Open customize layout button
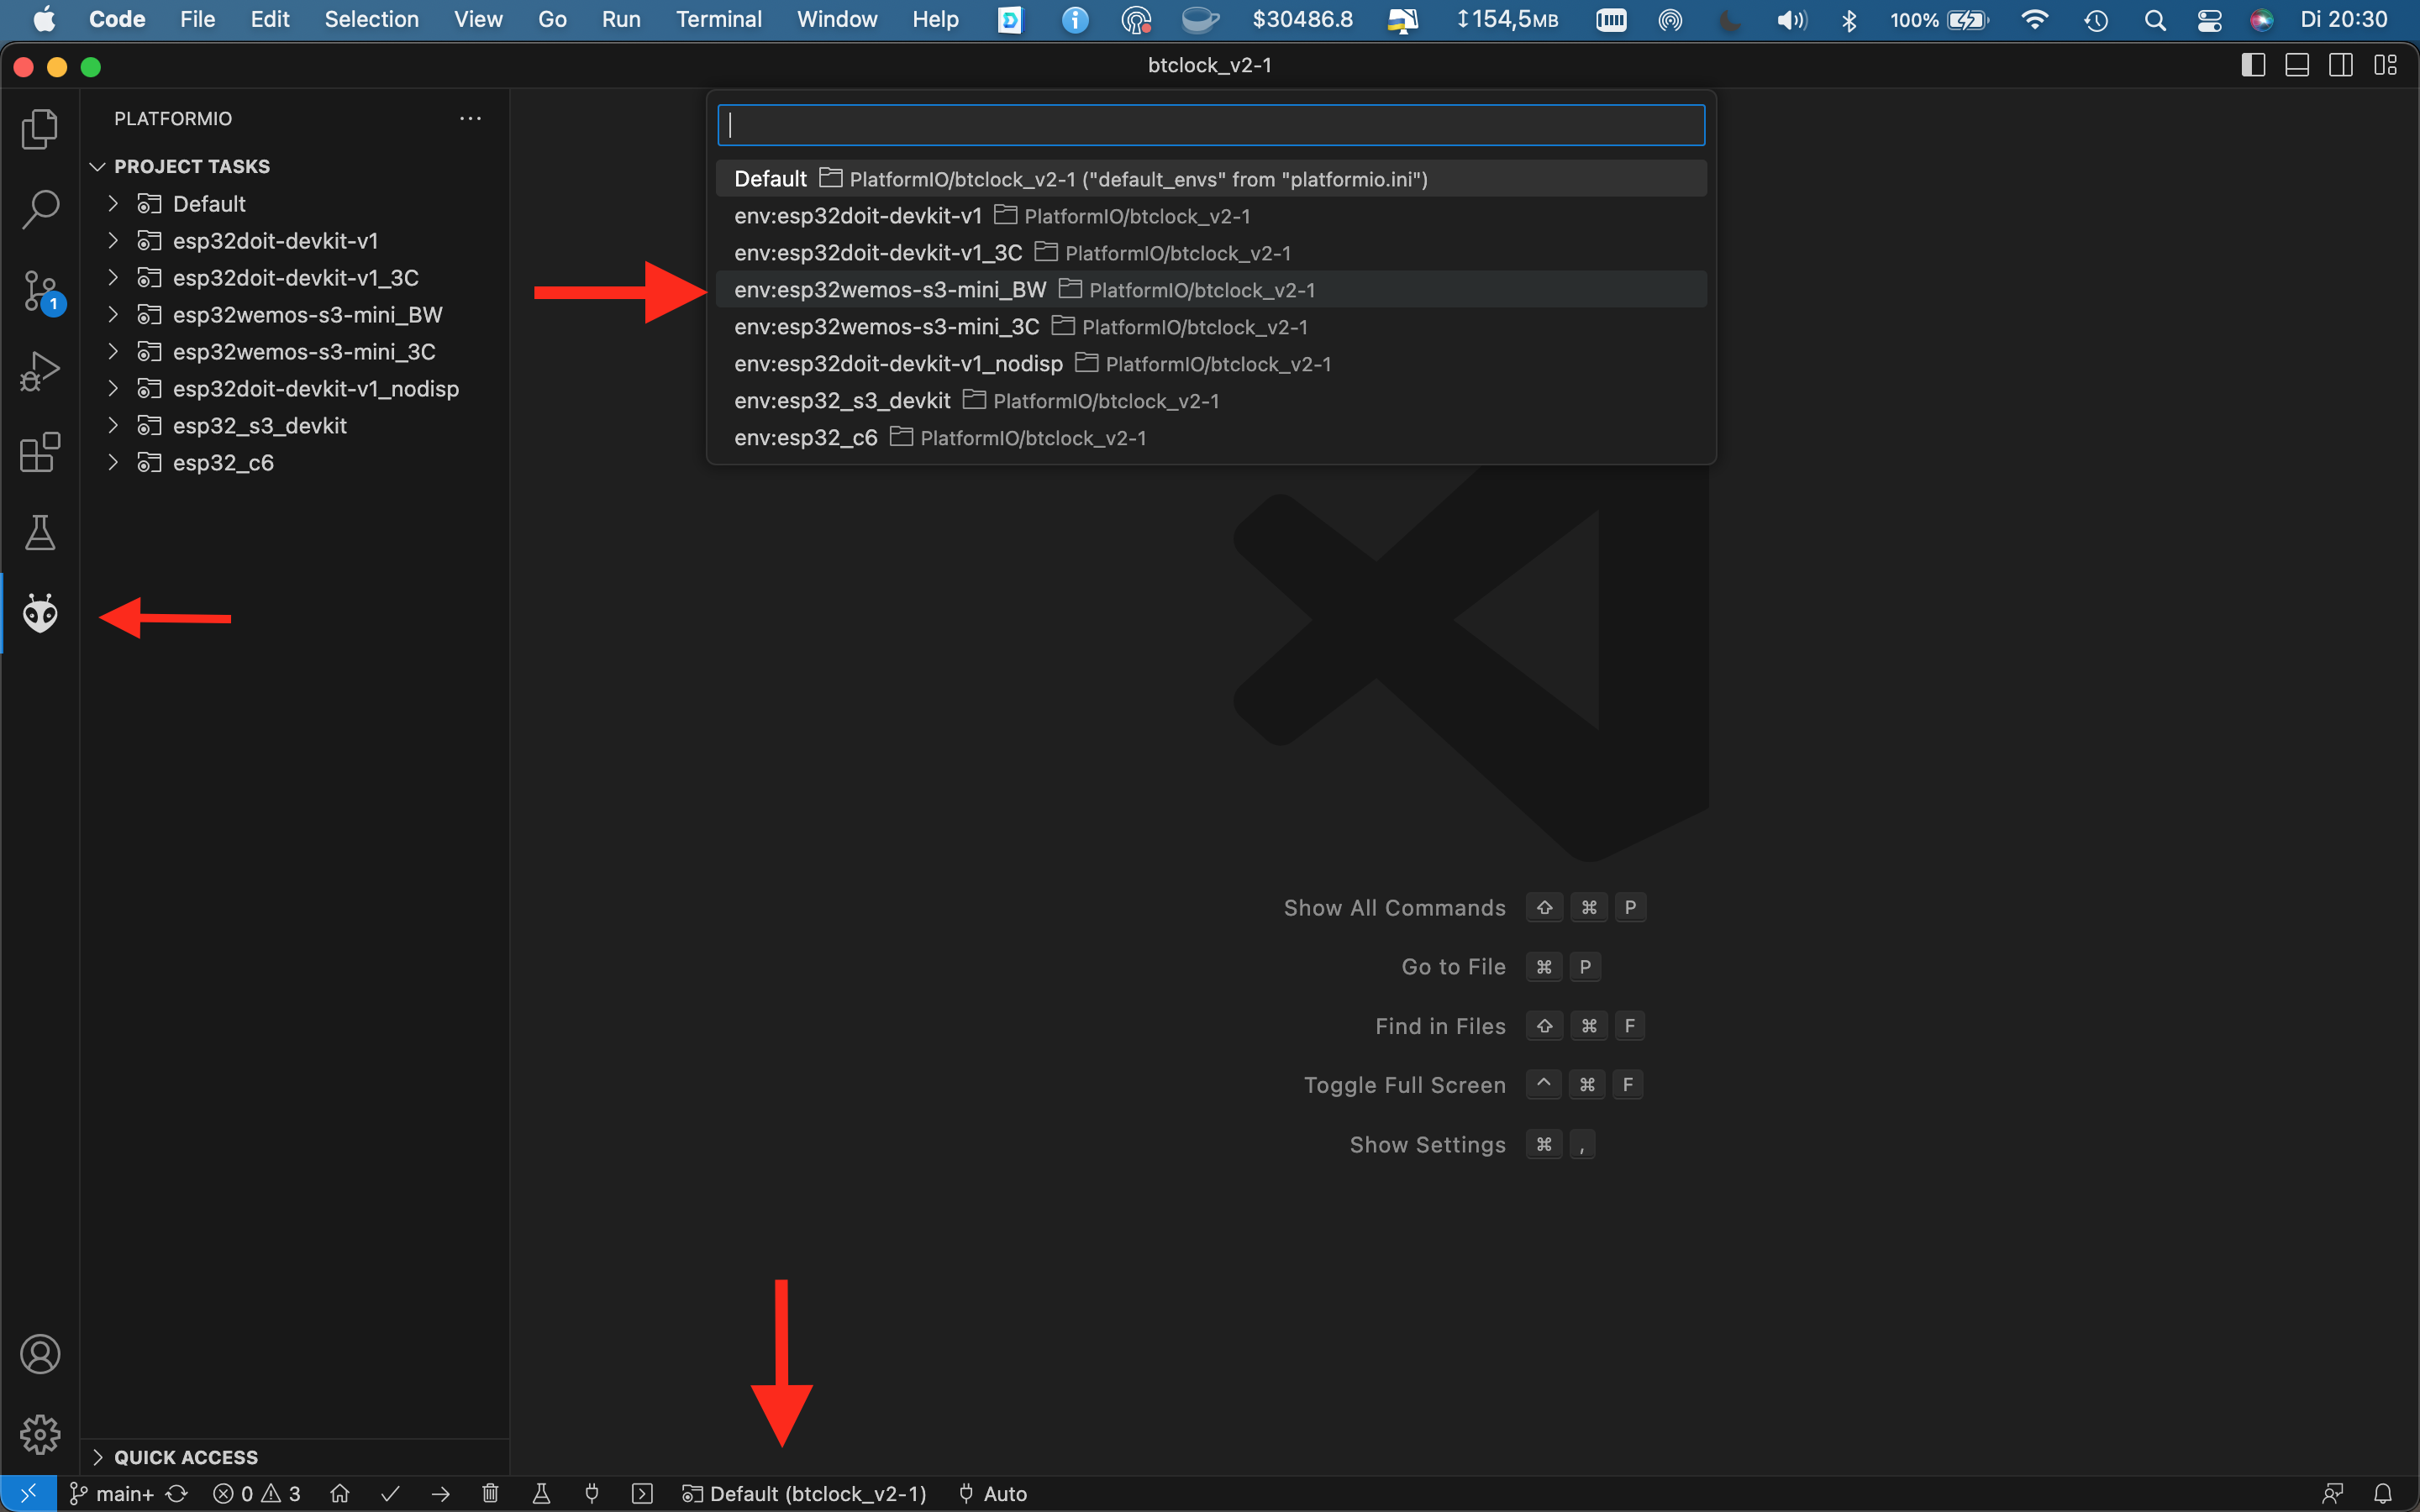 pyautogui.click(x=2385, y=65)
